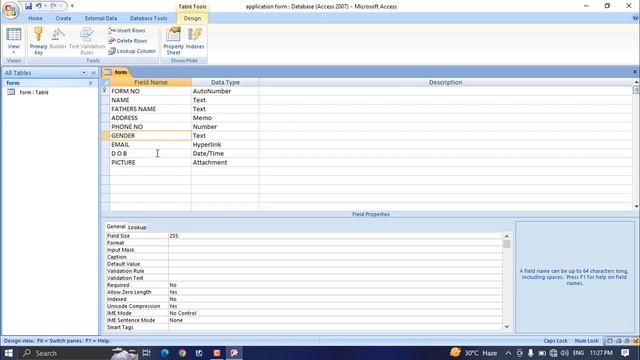Viewport: 640px width, 360px height.
Task: Open the Number data type cell
Action: coord(225,127)
